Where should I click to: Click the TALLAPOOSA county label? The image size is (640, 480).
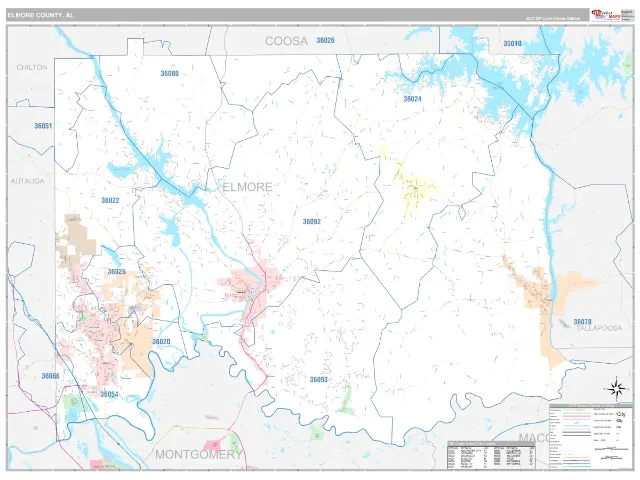click(599, 328)
